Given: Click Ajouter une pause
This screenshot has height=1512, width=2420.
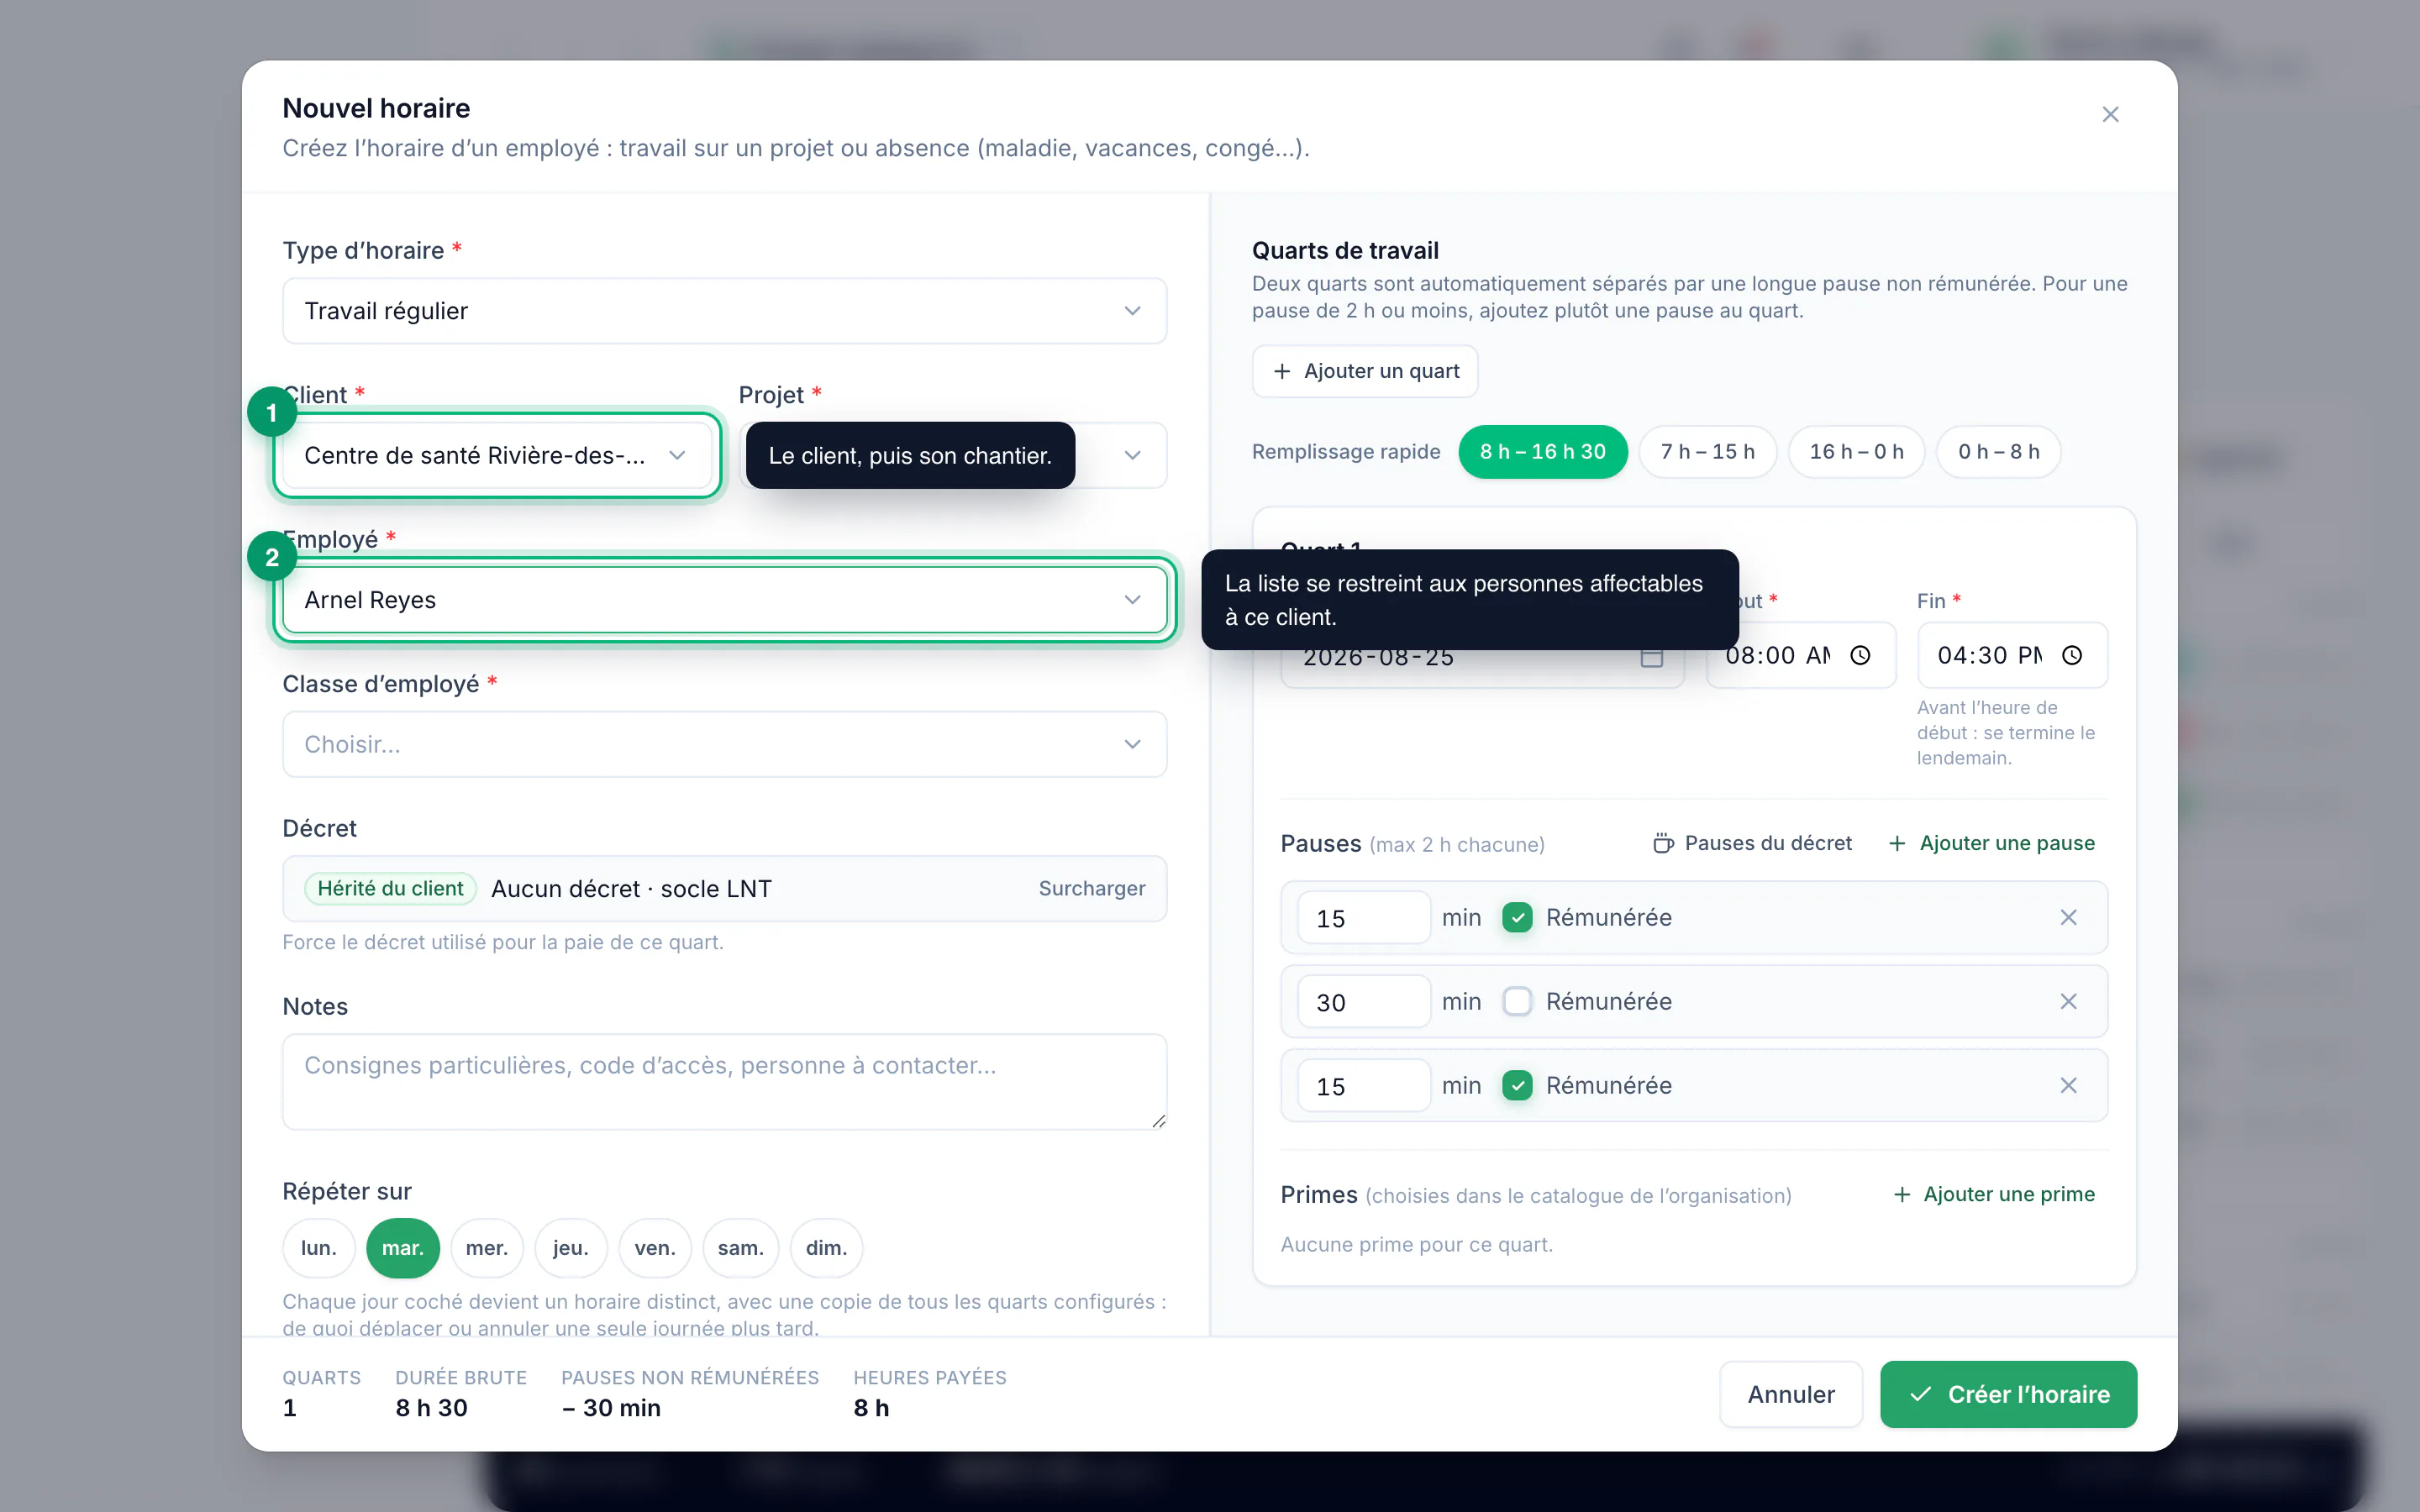Looking at the screenshot, I should 1992,843.
